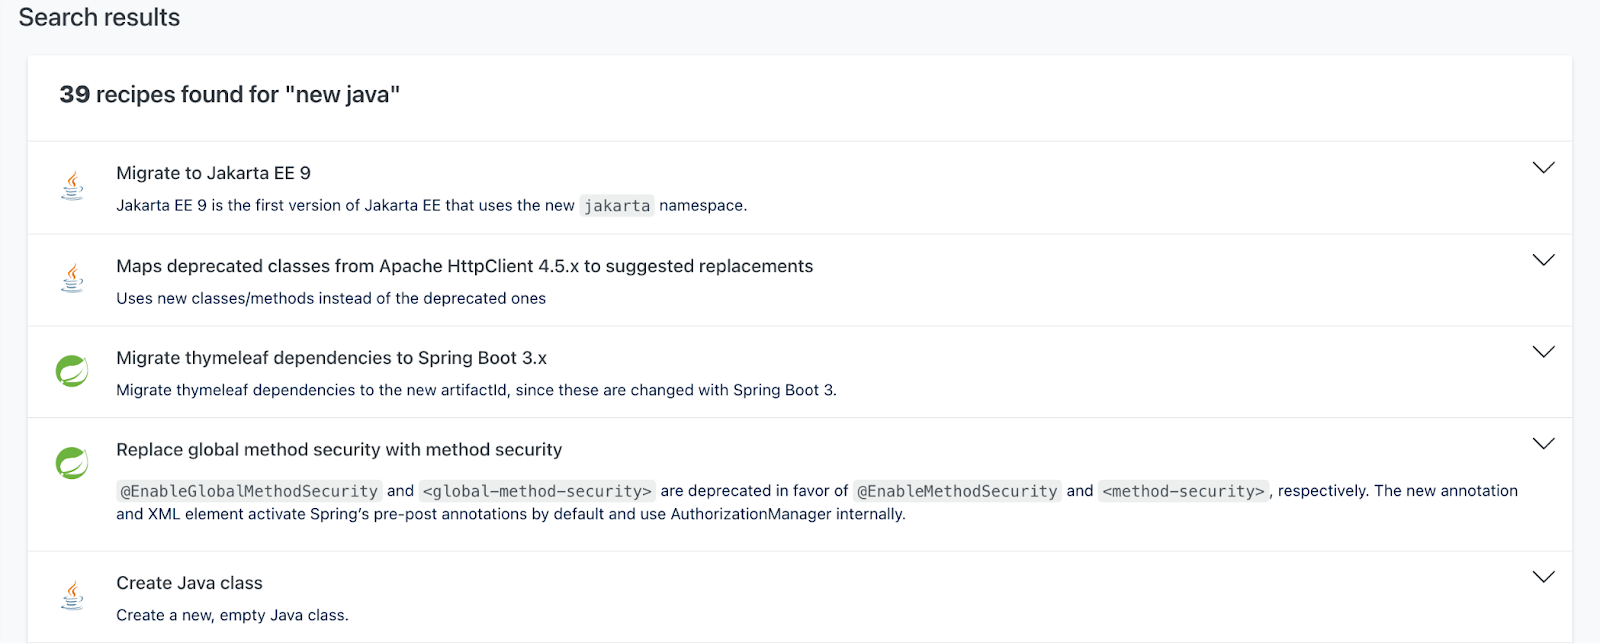Image resolution: width=1600 pixels, height=644 pixels.
Task: Click the Search results heading
Action: point(99,18)
